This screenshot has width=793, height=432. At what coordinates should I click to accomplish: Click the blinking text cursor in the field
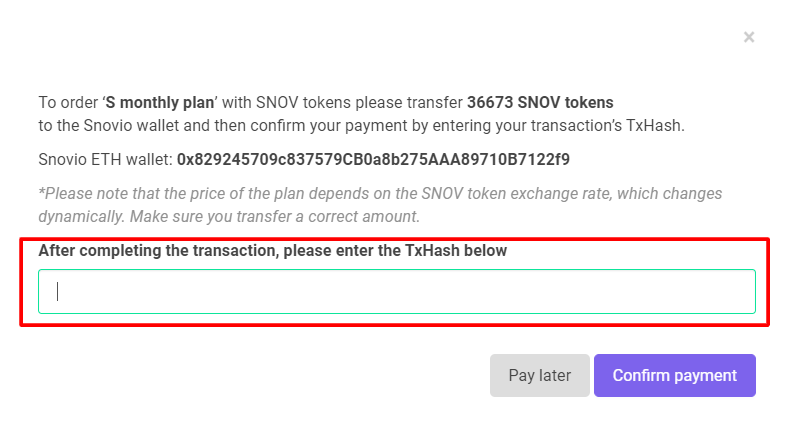(x=58, y=291)
